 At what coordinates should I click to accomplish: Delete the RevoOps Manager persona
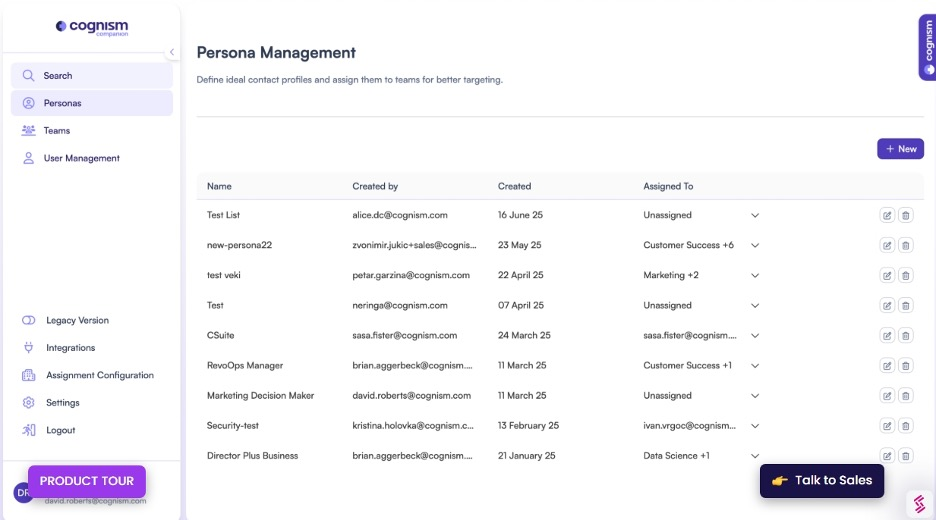pos(906,365)
